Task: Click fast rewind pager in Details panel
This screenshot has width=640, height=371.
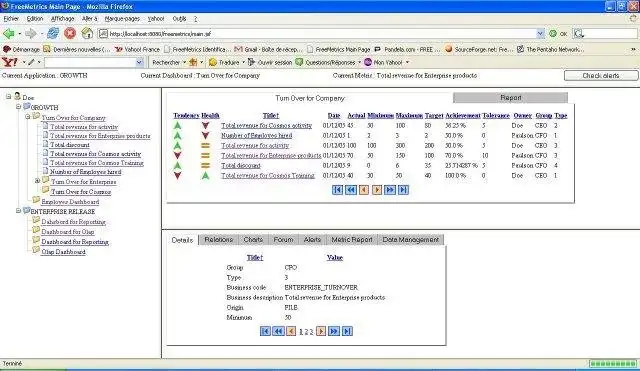Action: (x=278, y=331)
